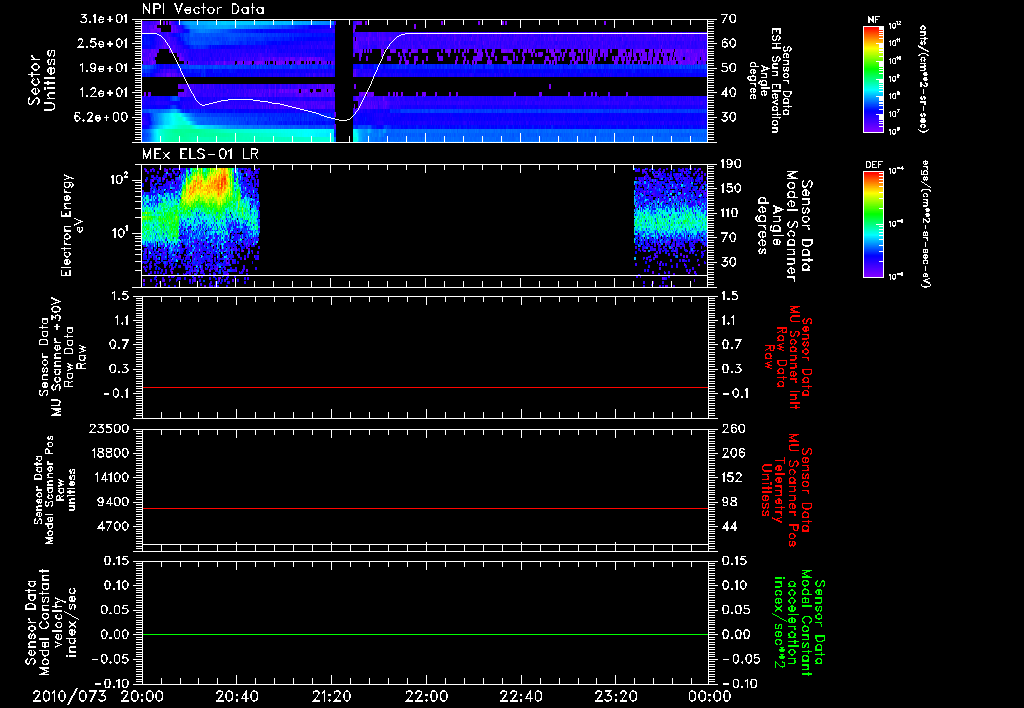Click the "1.9e+01" sector tick label
The height and width of the screenshot is (708, 1024).
[x=103, y=68]
